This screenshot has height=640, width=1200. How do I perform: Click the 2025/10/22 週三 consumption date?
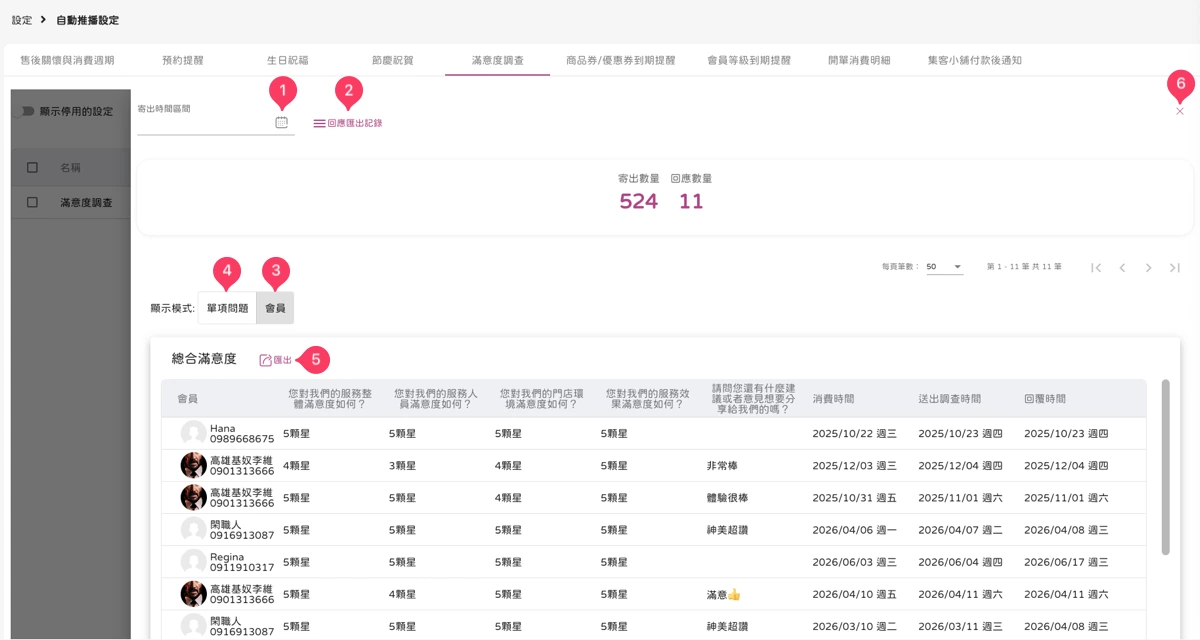point(854,434)
